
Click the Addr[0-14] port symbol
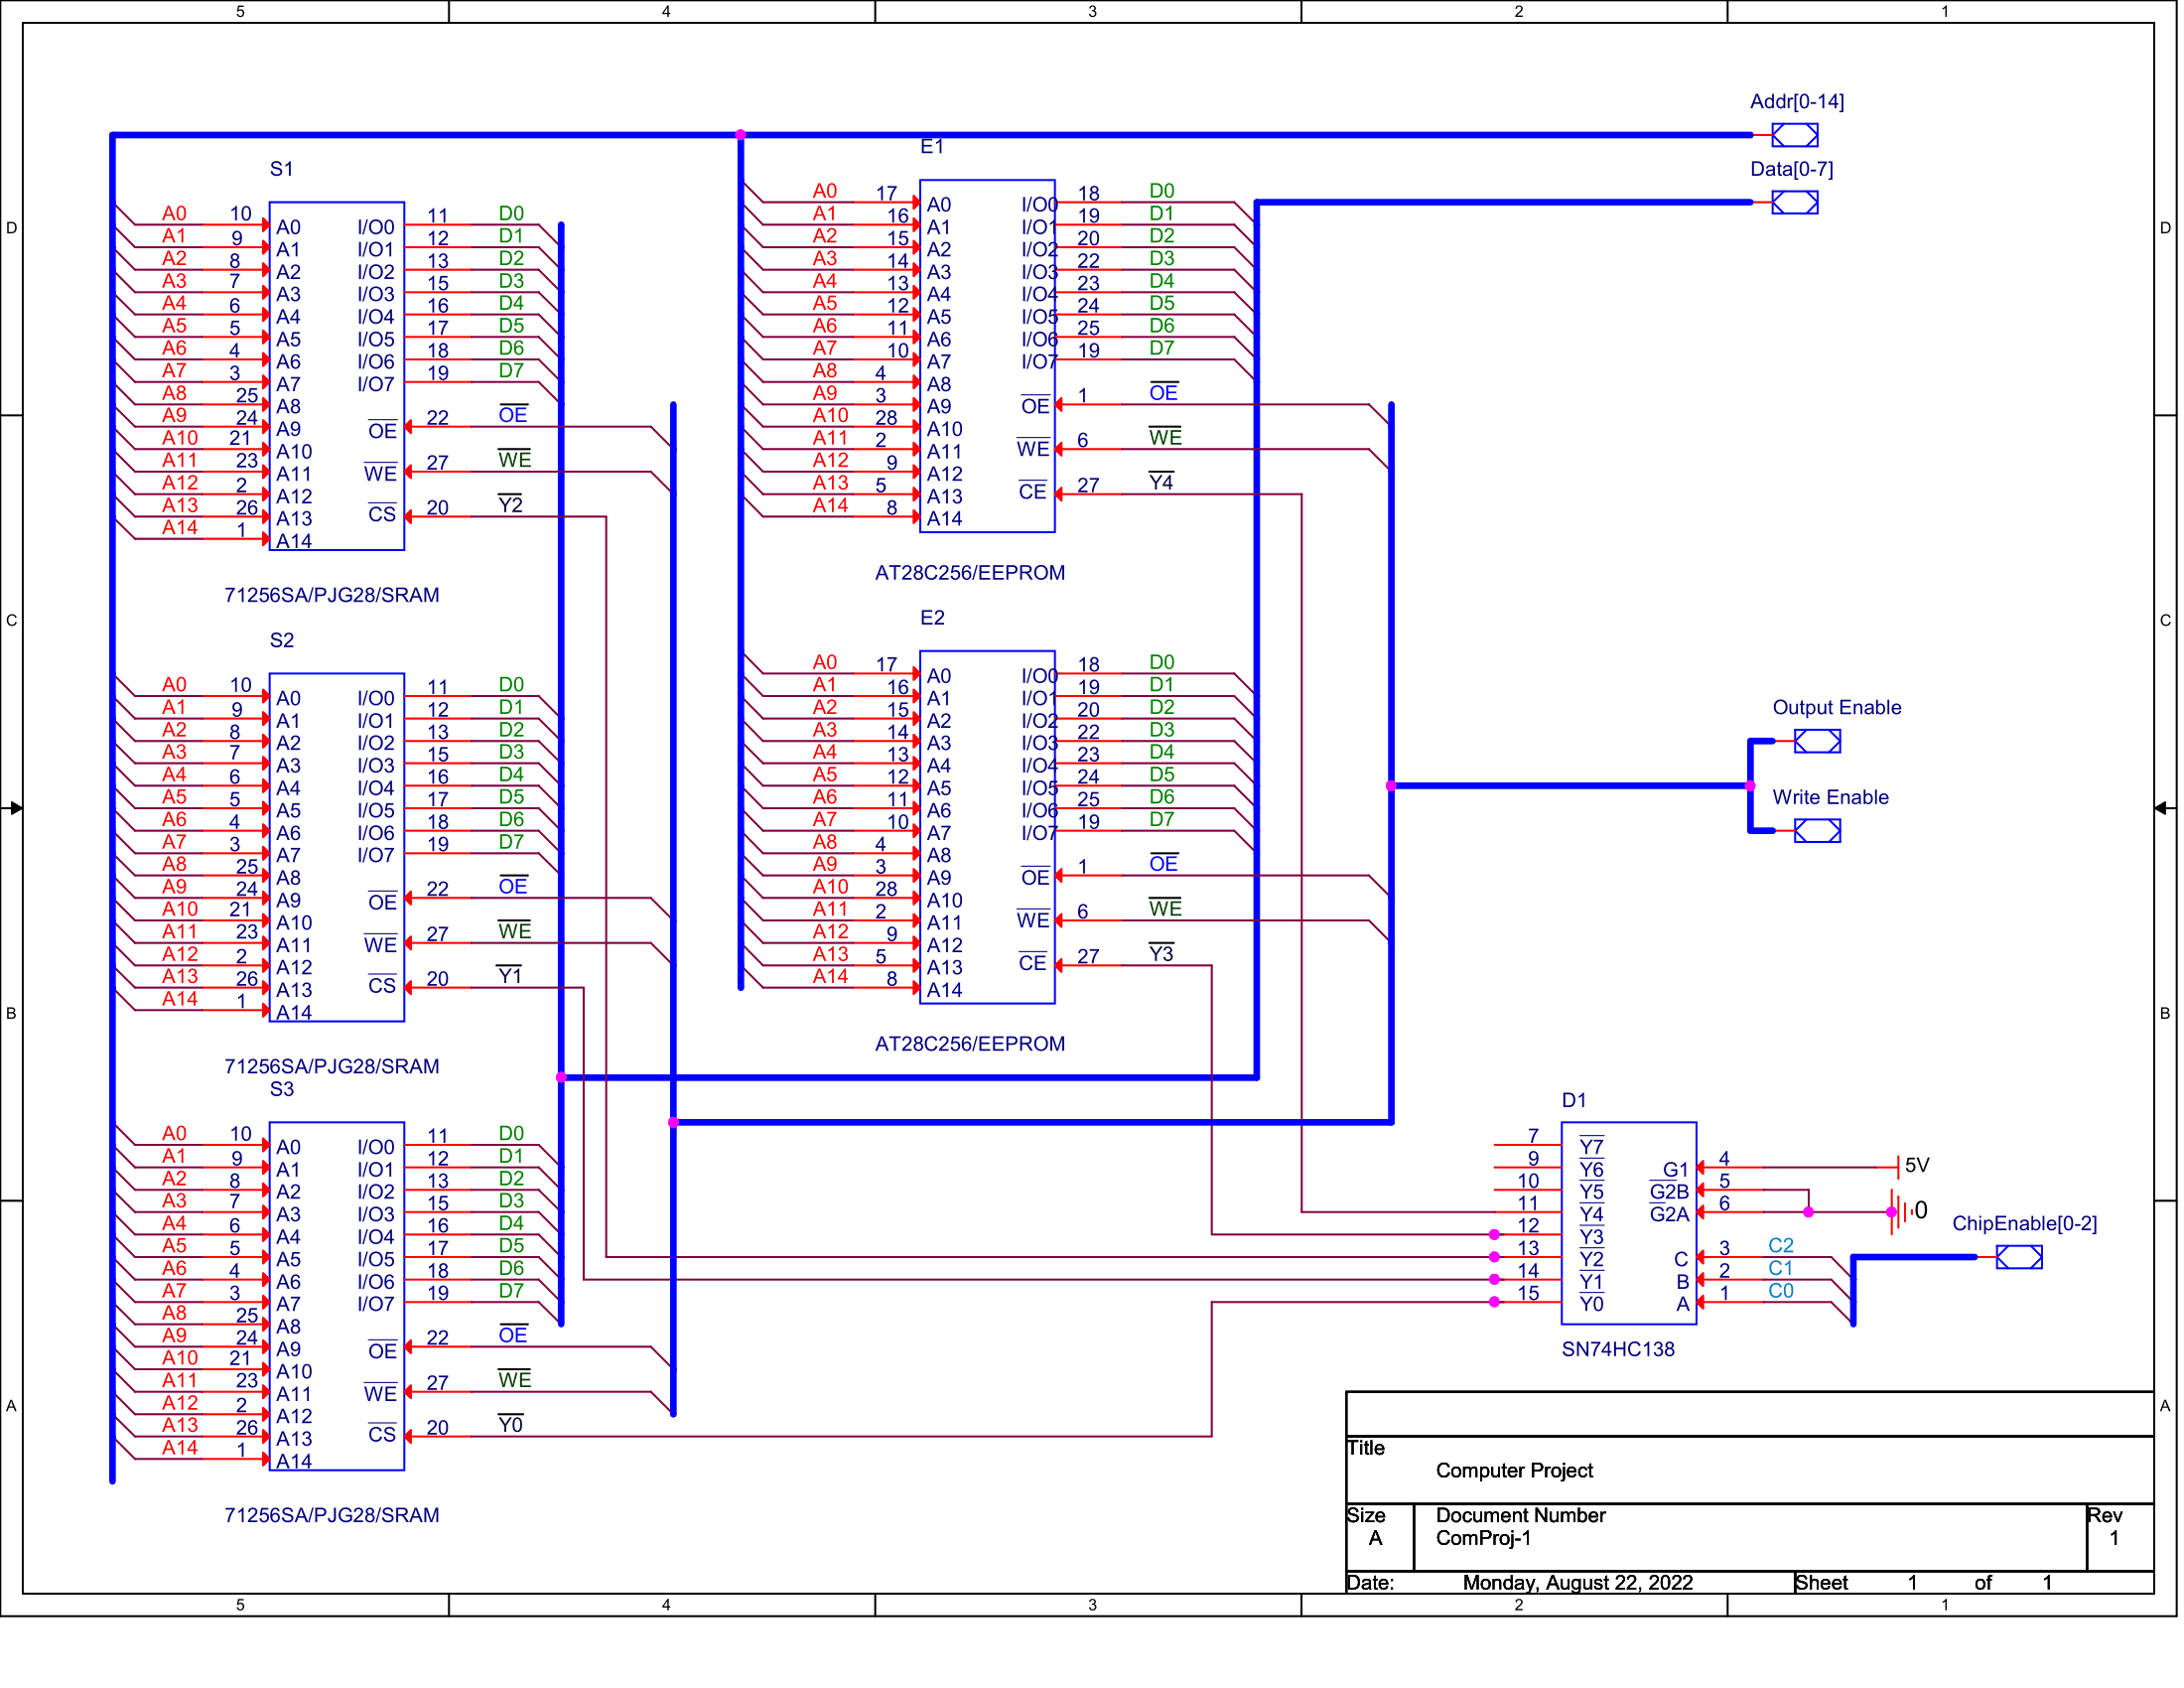1795,135
